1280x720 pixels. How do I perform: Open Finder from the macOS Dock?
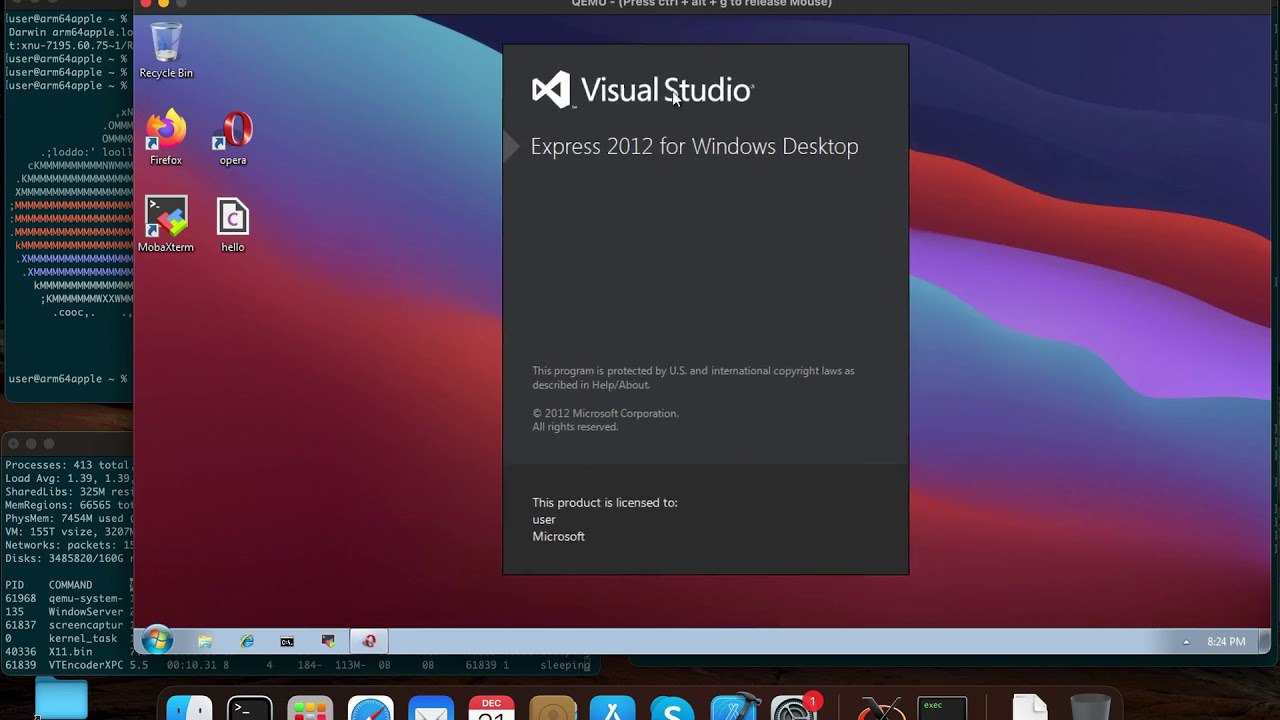tap(189, 708)
